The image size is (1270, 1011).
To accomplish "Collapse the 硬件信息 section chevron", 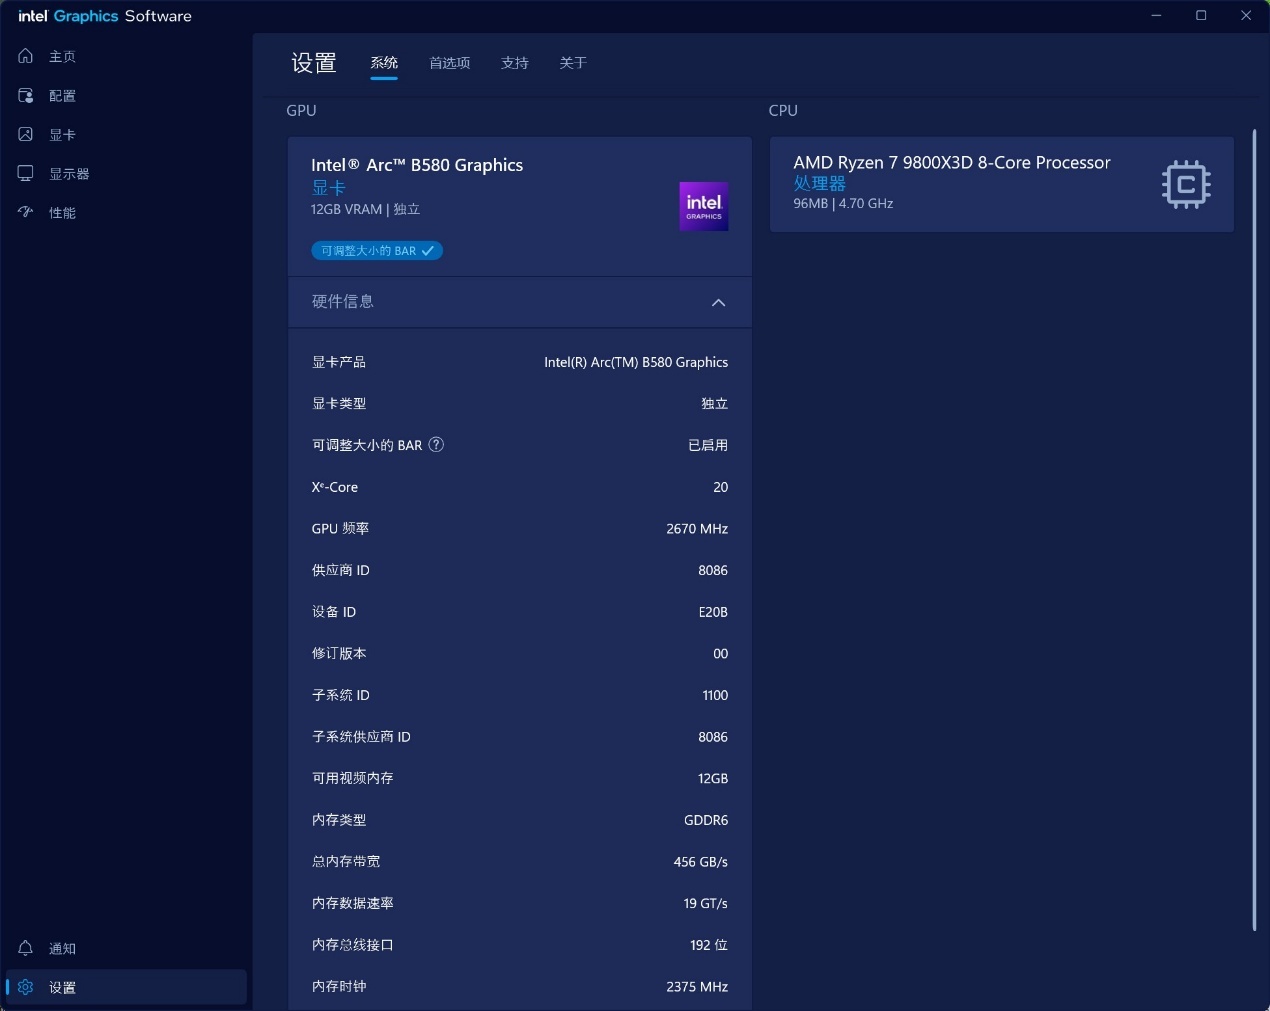I will [x=718, y=302].
